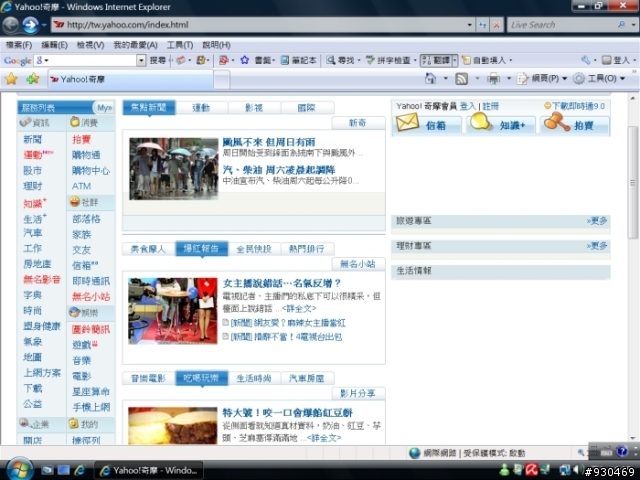The image size is (640, 480).
Task: Click Show Desktop quick launch icon
Action: [x=63, y=470]
